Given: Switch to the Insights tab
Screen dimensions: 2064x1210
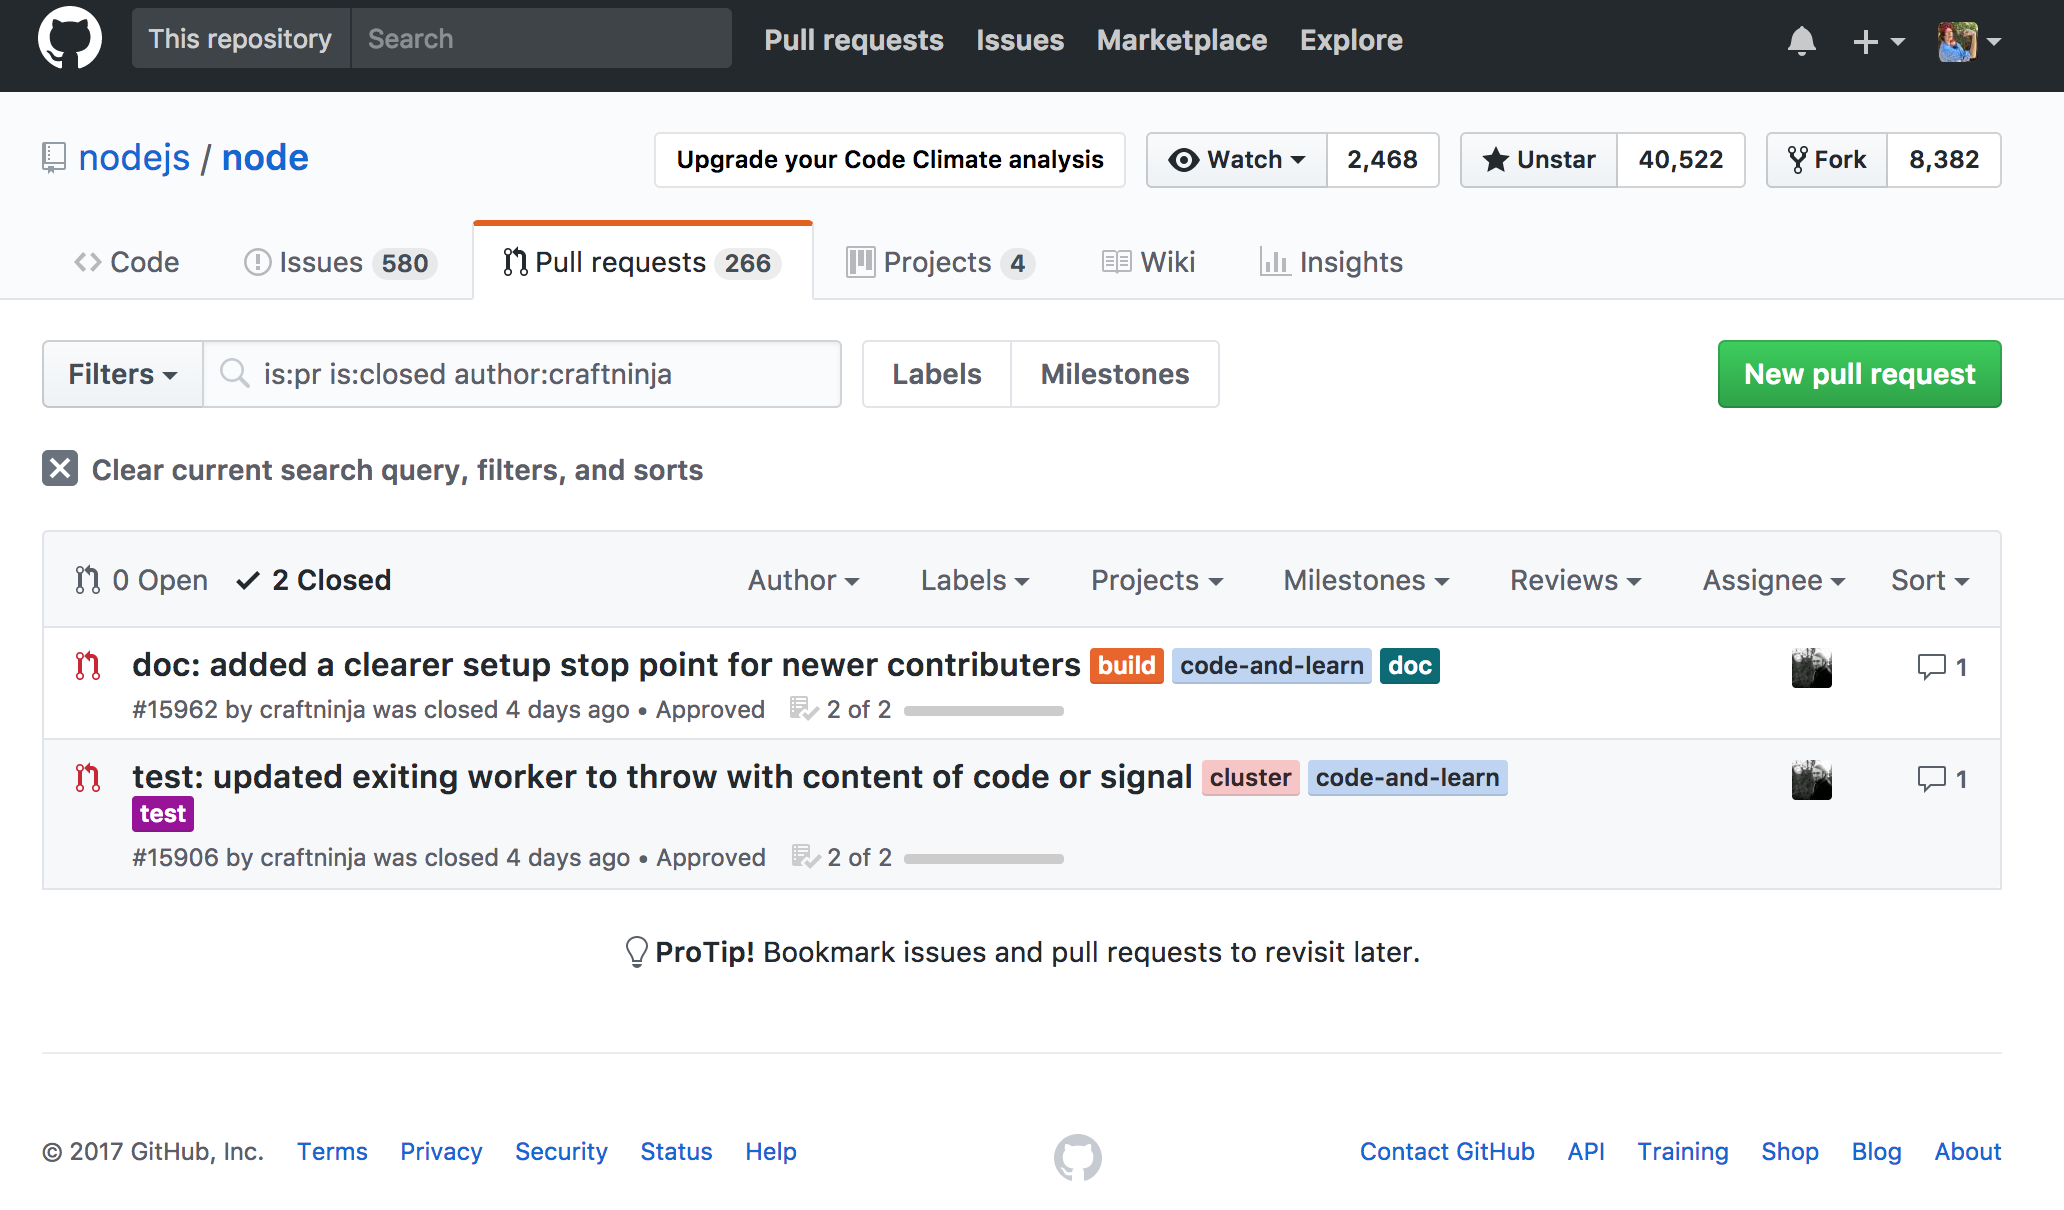Looking at the screenshot, I should tap(1331, 262).
